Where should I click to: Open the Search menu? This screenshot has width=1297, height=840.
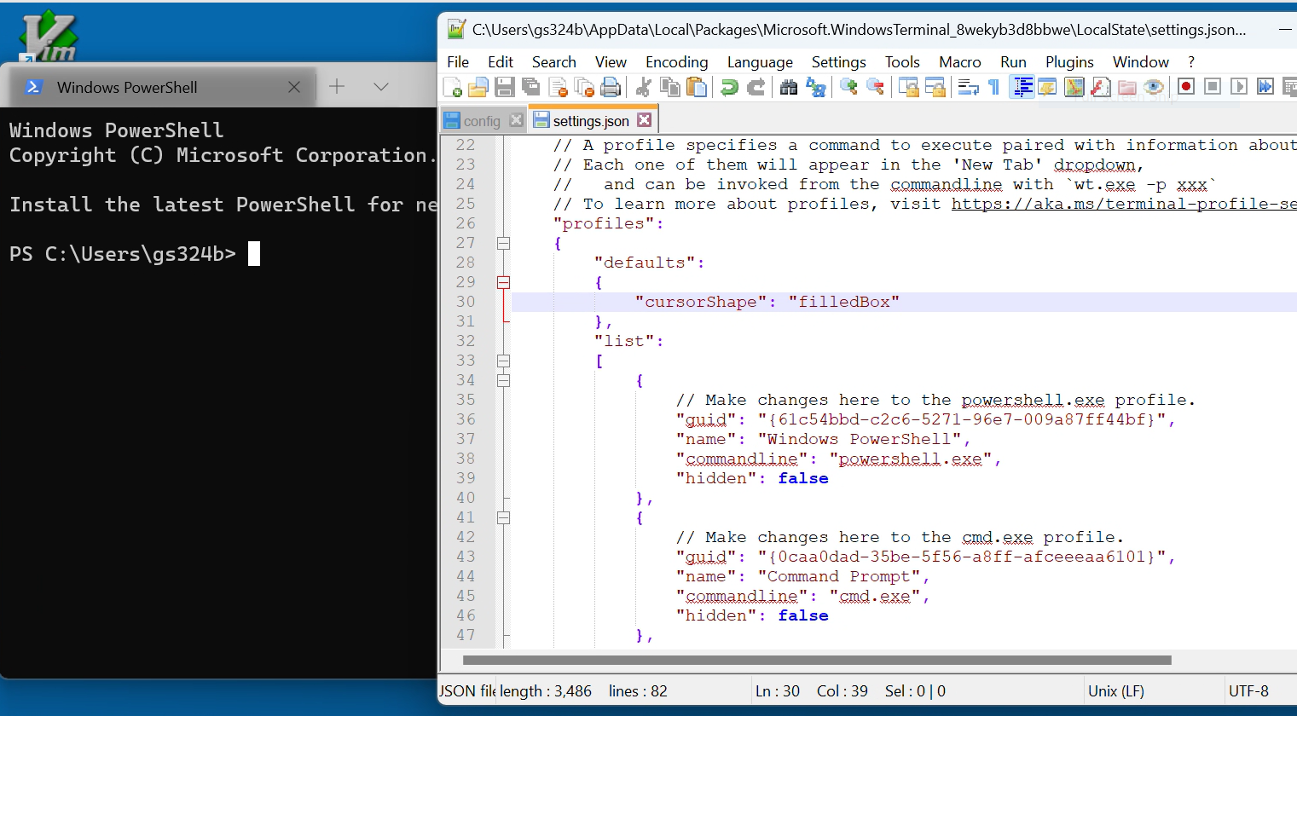pyautogui.click(x=554, y=62)
